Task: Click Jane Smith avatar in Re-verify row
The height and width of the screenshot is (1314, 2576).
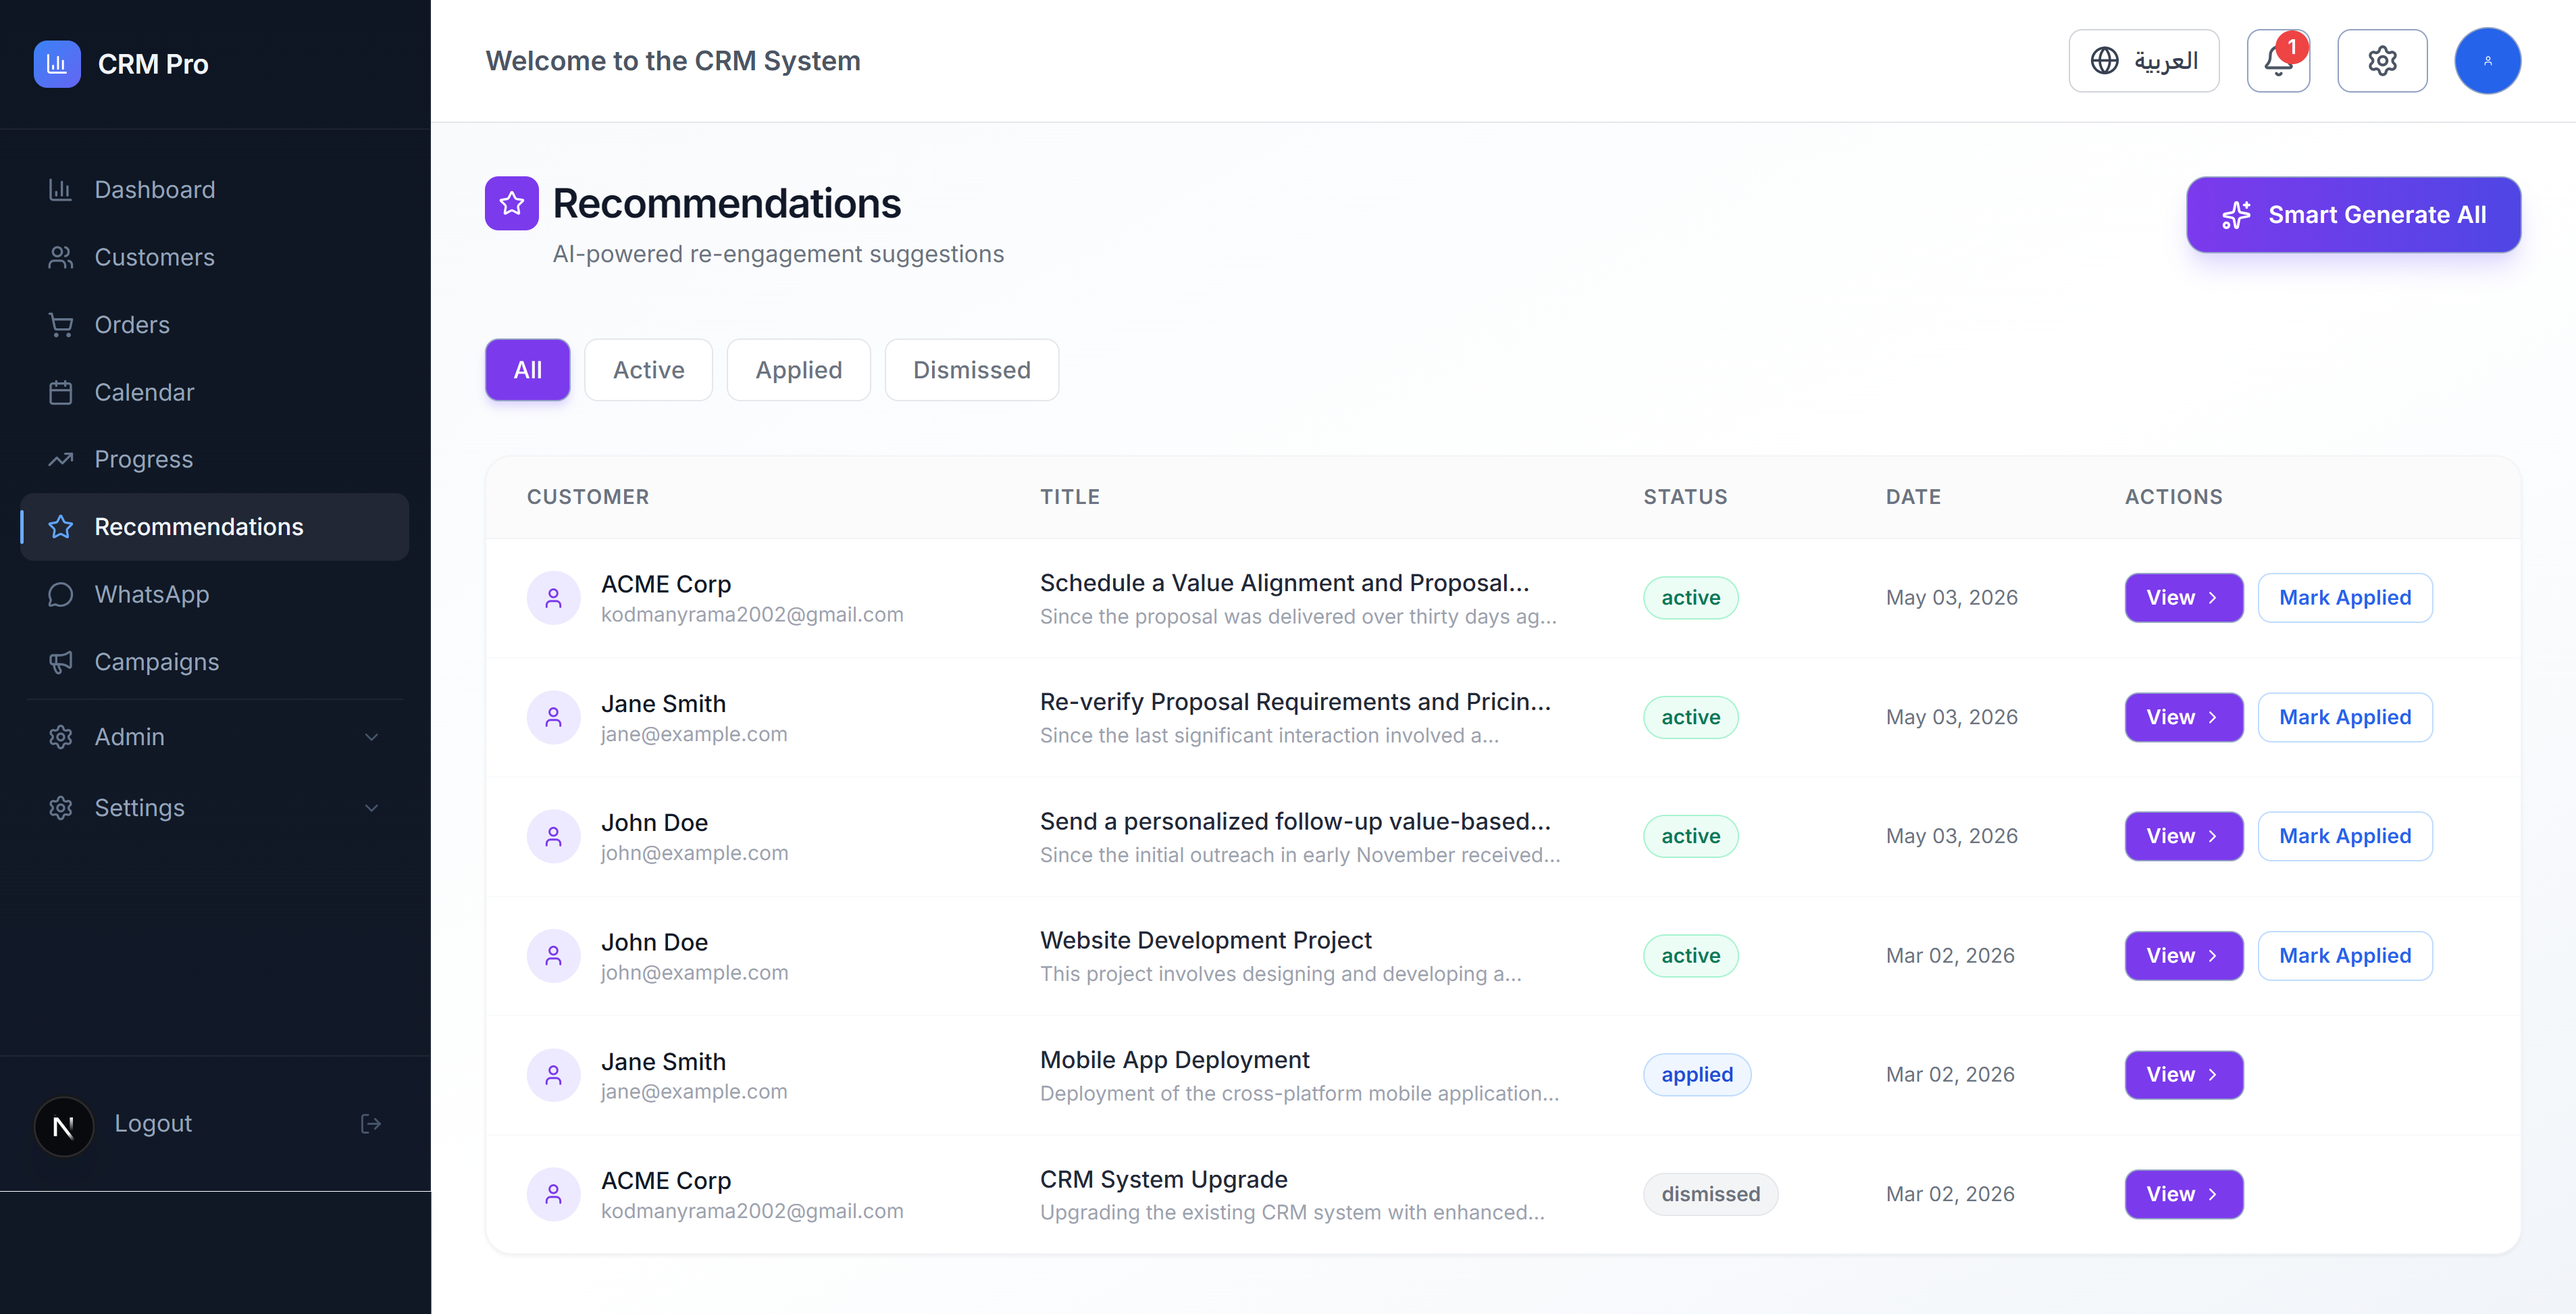Action: click(554, 717)
